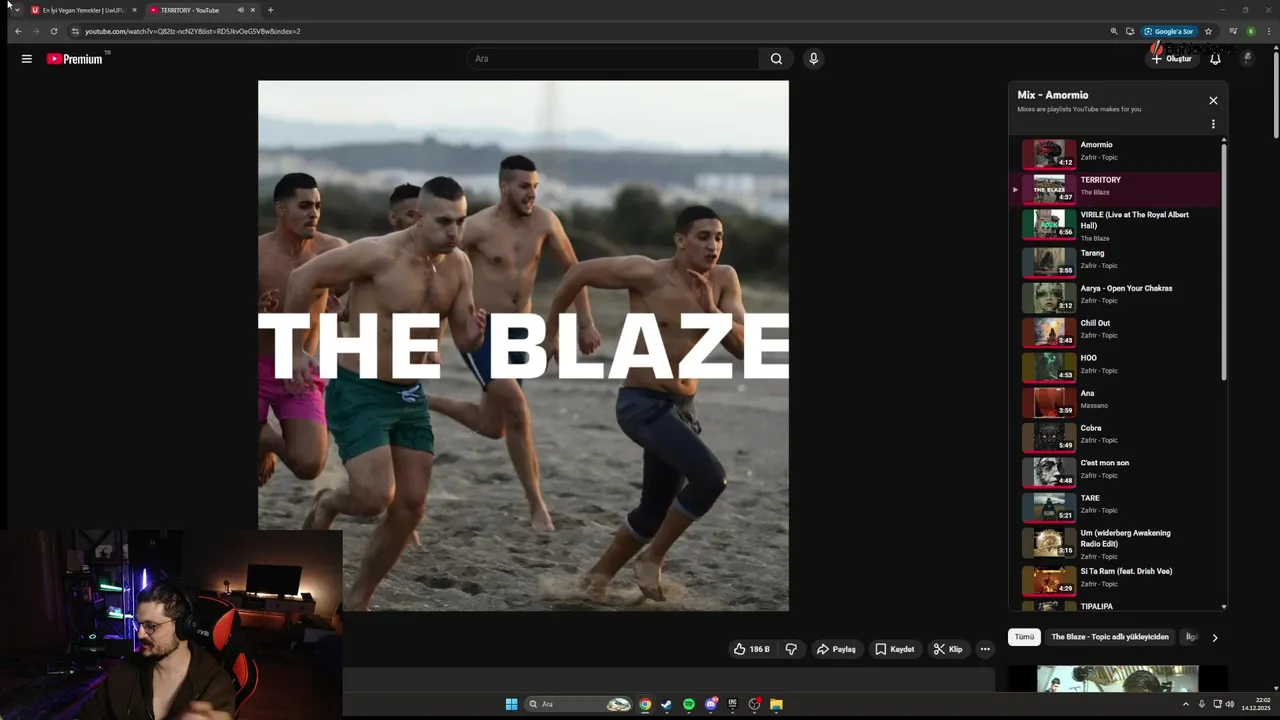Open the tab search dropdown arrow

click(17, 10)
